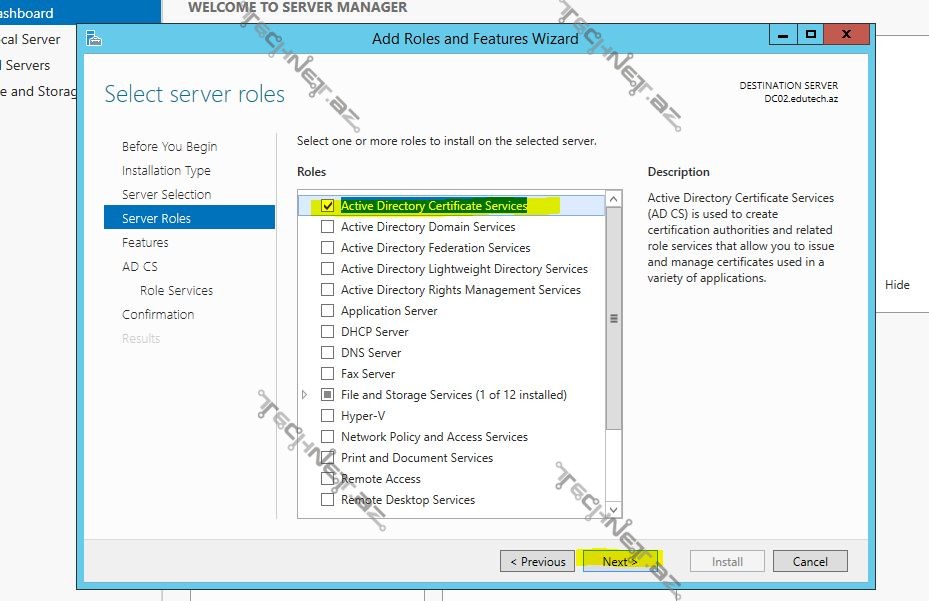This screenshot has height=601, width=929.
Task: Click the wizard icon in title bar
Action: pos(94,38)
